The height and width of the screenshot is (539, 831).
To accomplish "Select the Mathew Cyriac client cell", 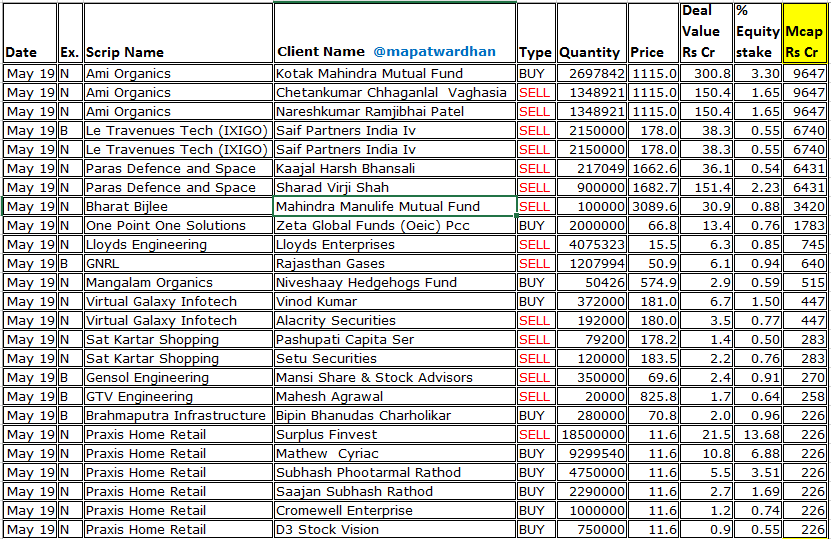I will [395, 454].
